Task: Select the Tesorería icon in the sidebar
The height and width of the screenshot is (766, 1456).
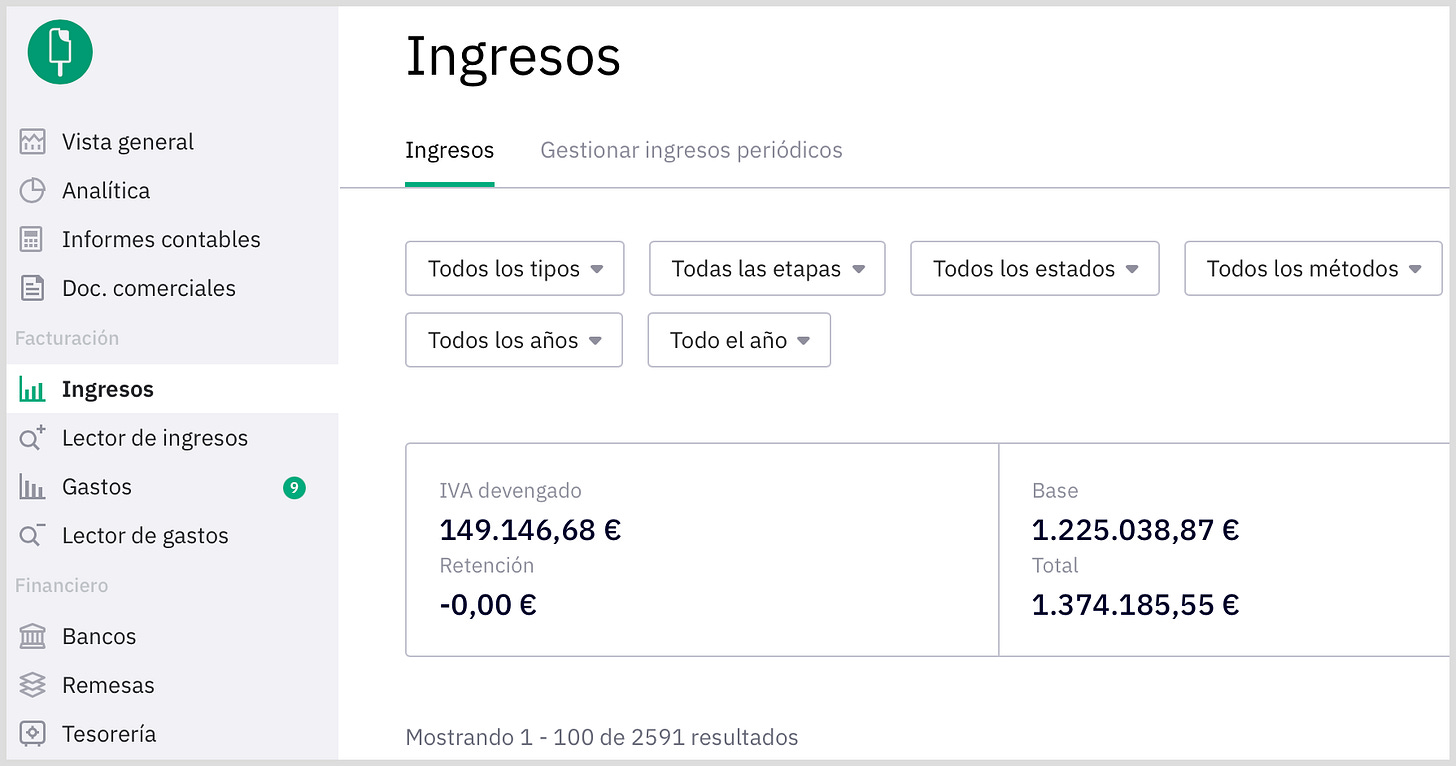Action: pyautogui.click(x=33, y=733)
